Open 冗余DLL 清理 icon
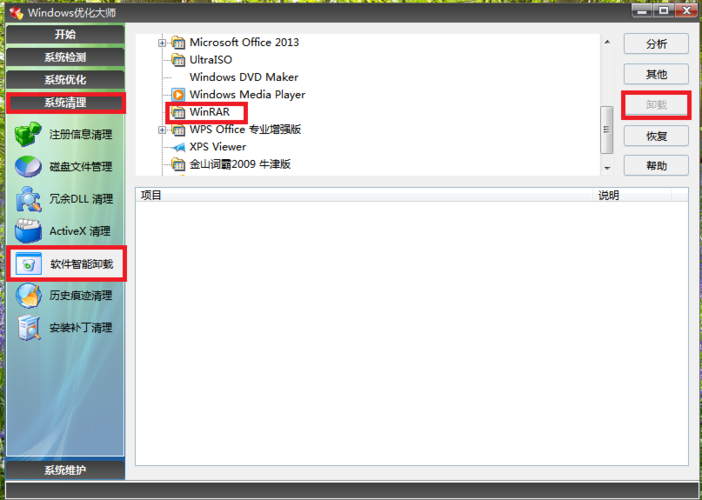702x500 pixels. 28,199
